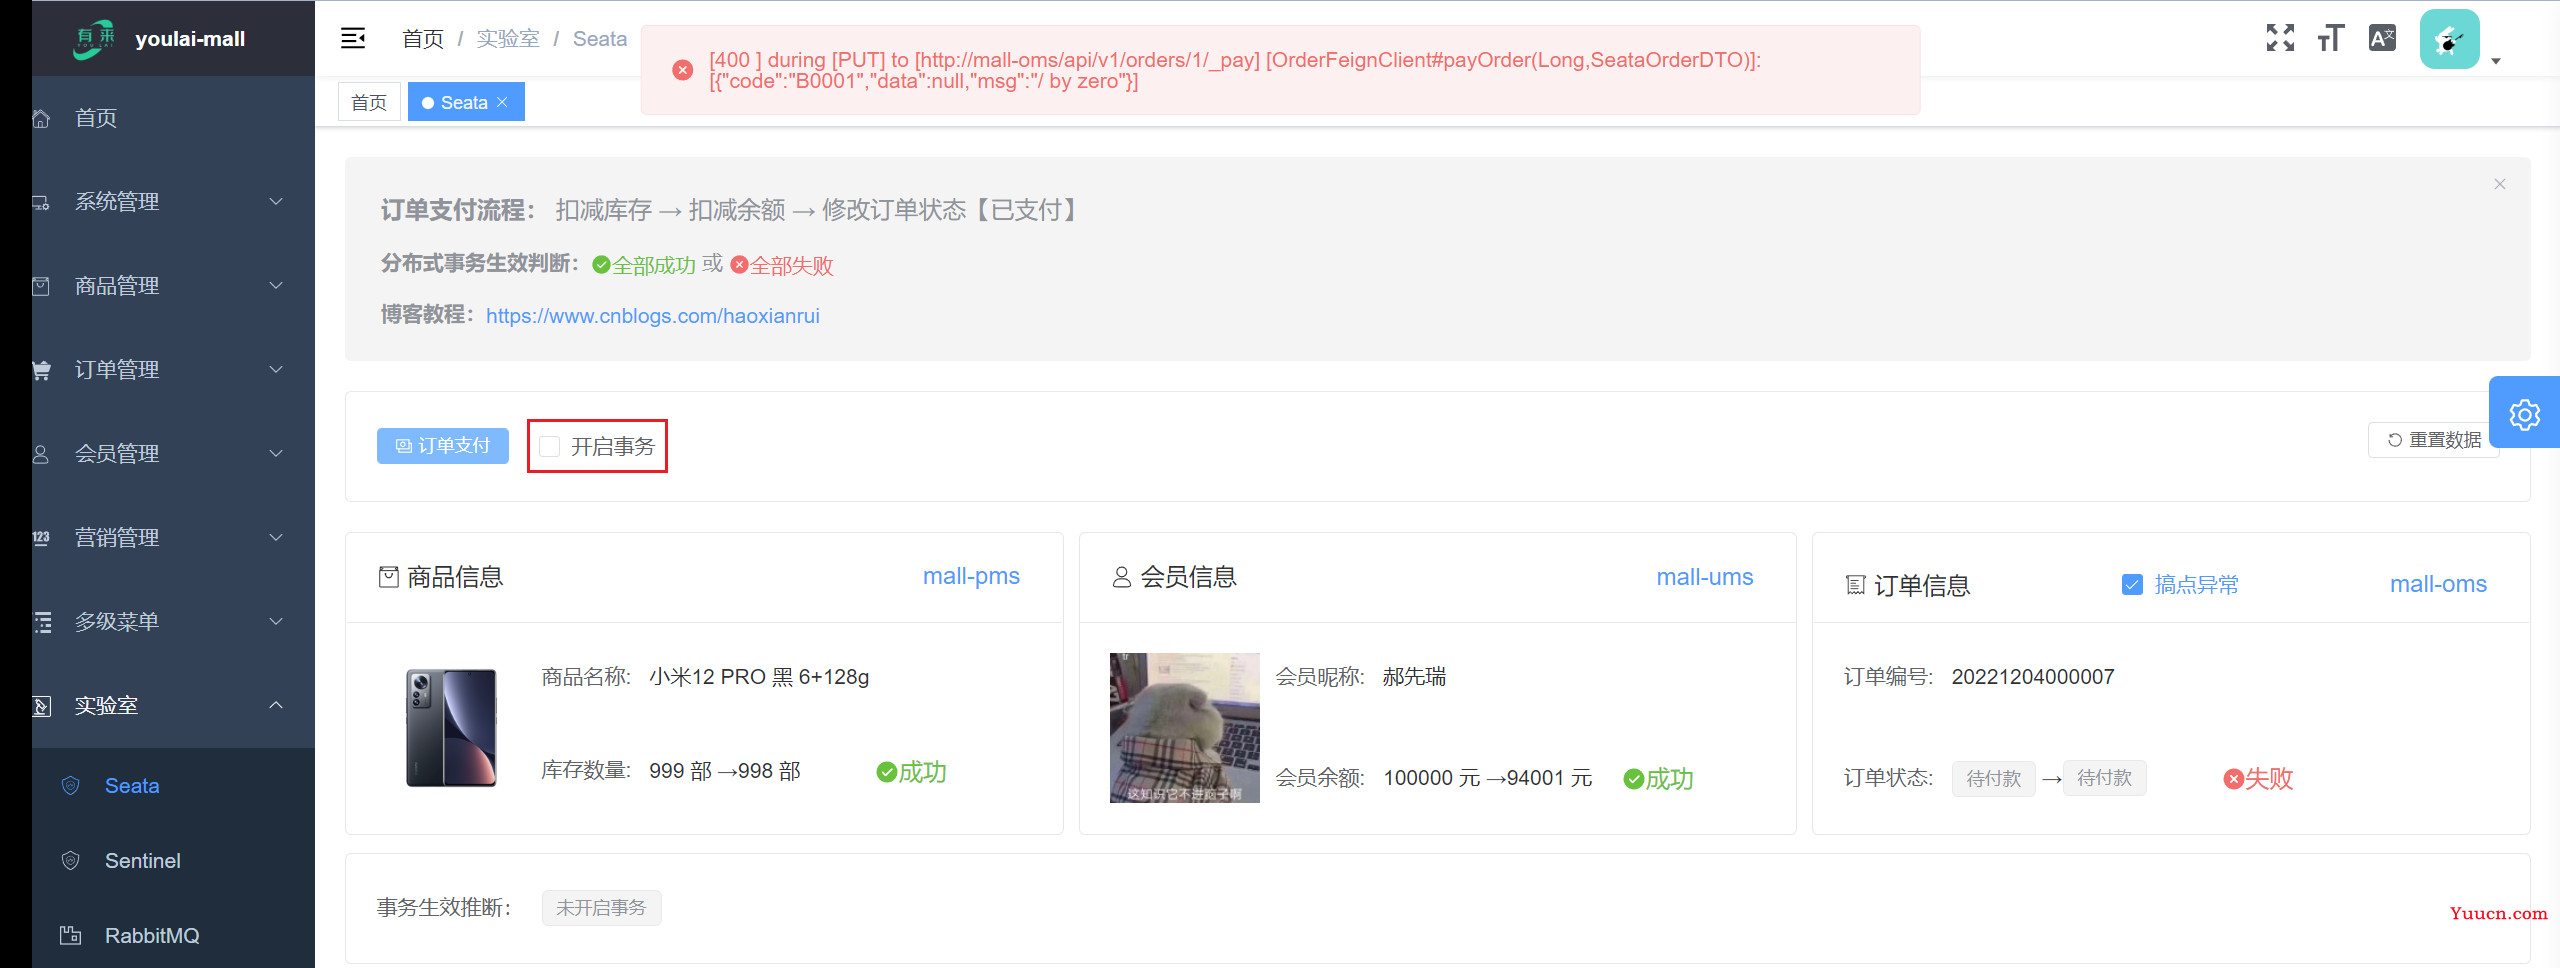
Task: Click the mall-ums service label
Action: pyautogui.click(x=1705, y=577)
